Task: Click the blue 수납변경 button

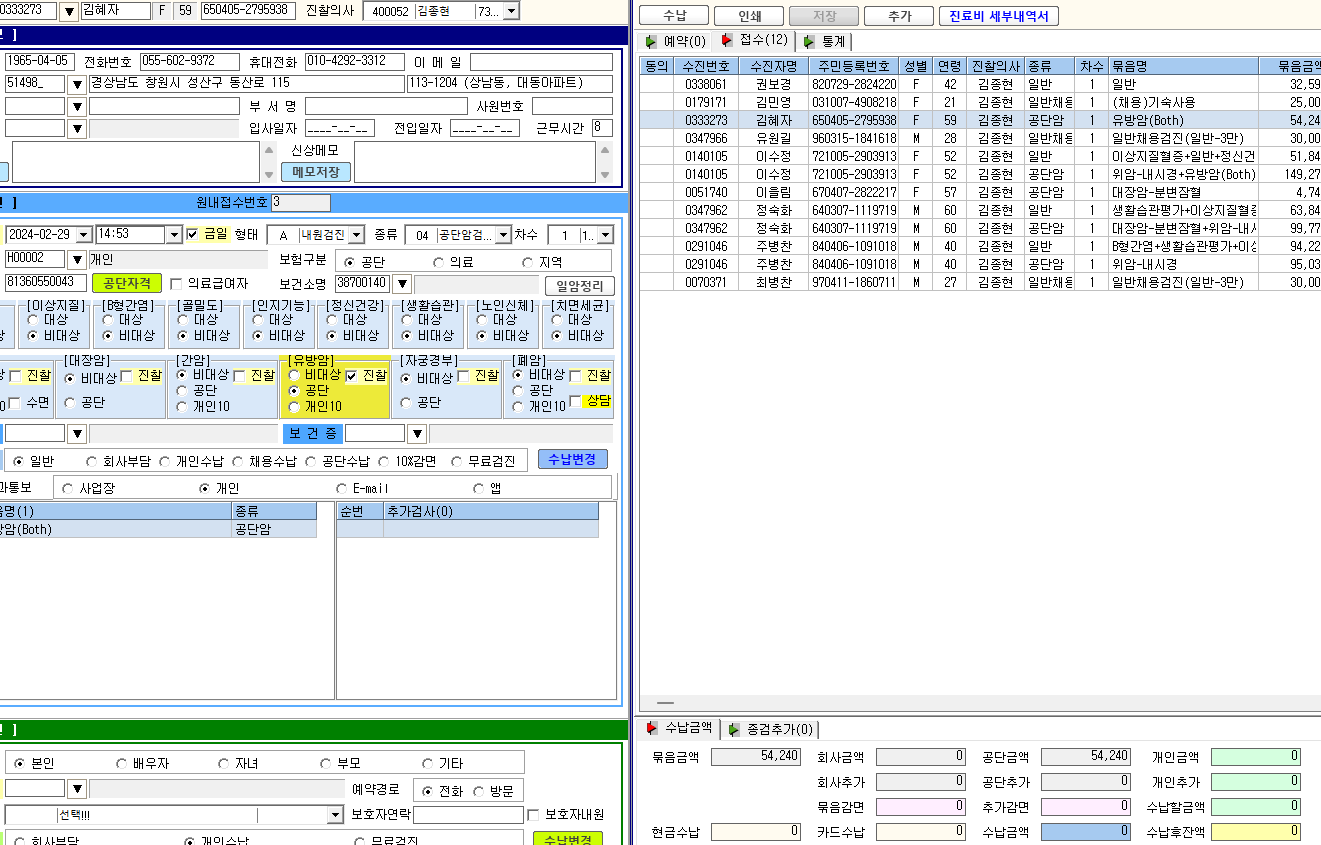Action: pyautogui.click(x=573, y=459)
